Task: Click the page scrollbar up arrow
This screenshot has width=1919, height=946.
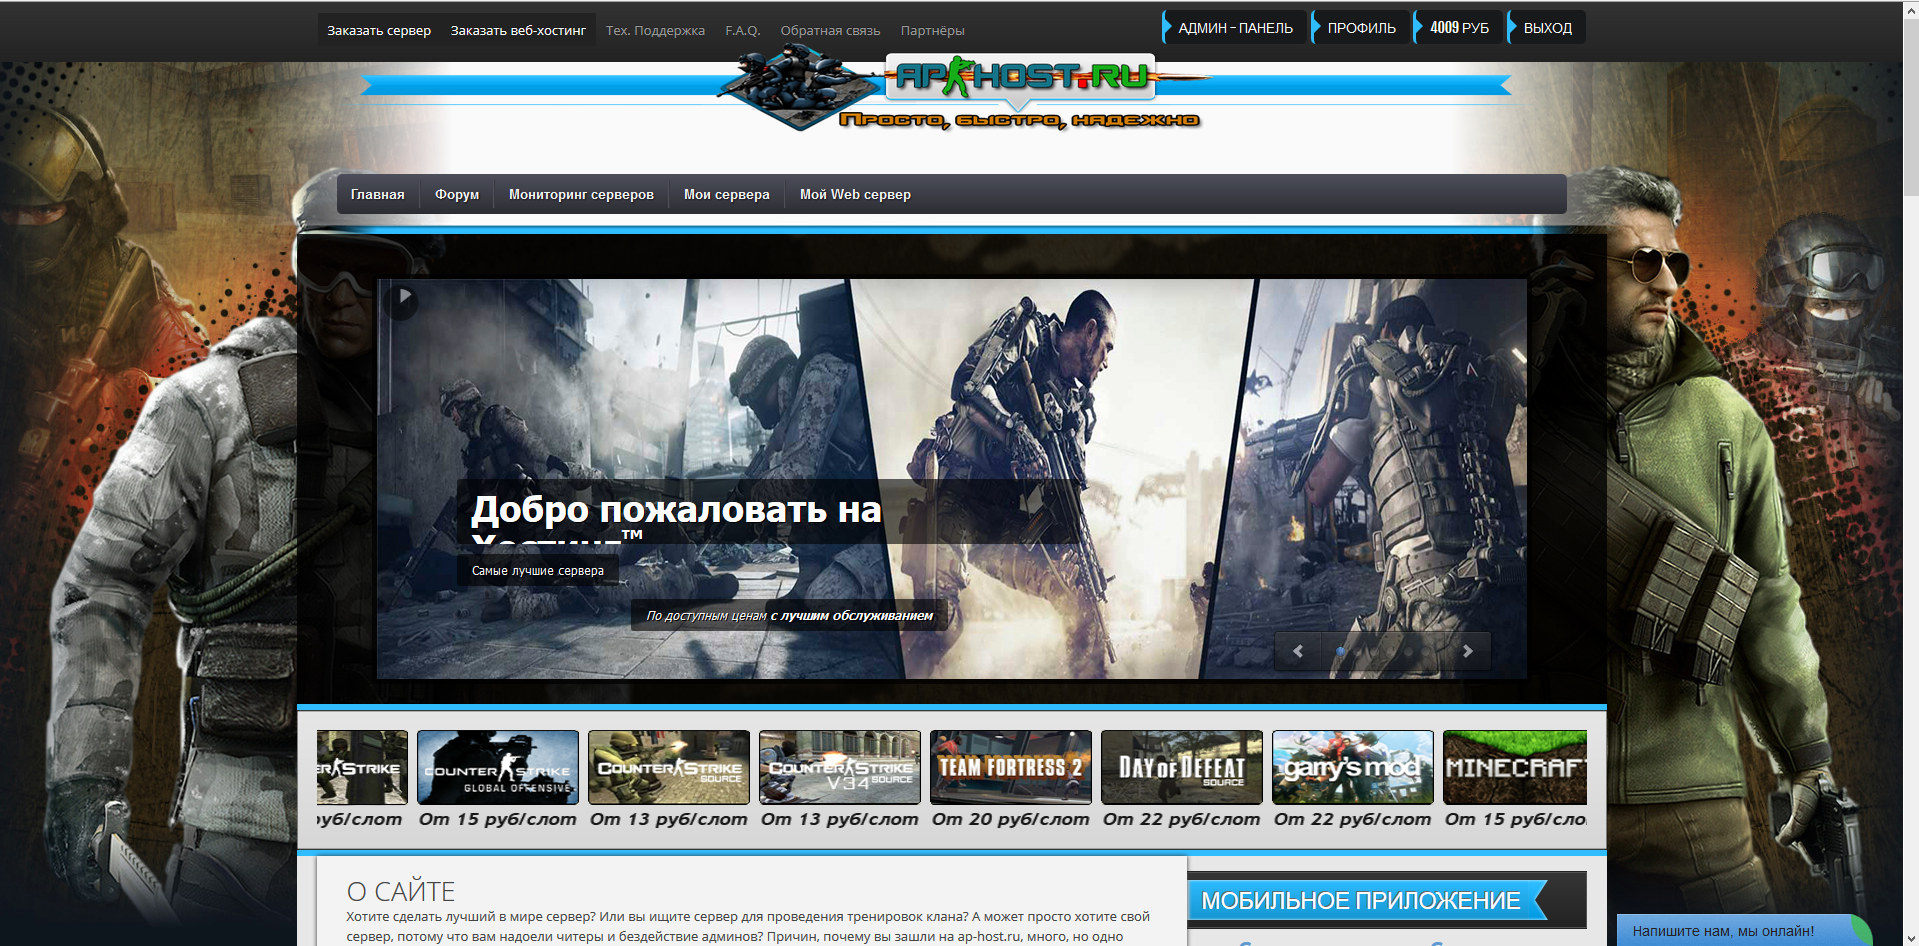Action: (1911, 9)
